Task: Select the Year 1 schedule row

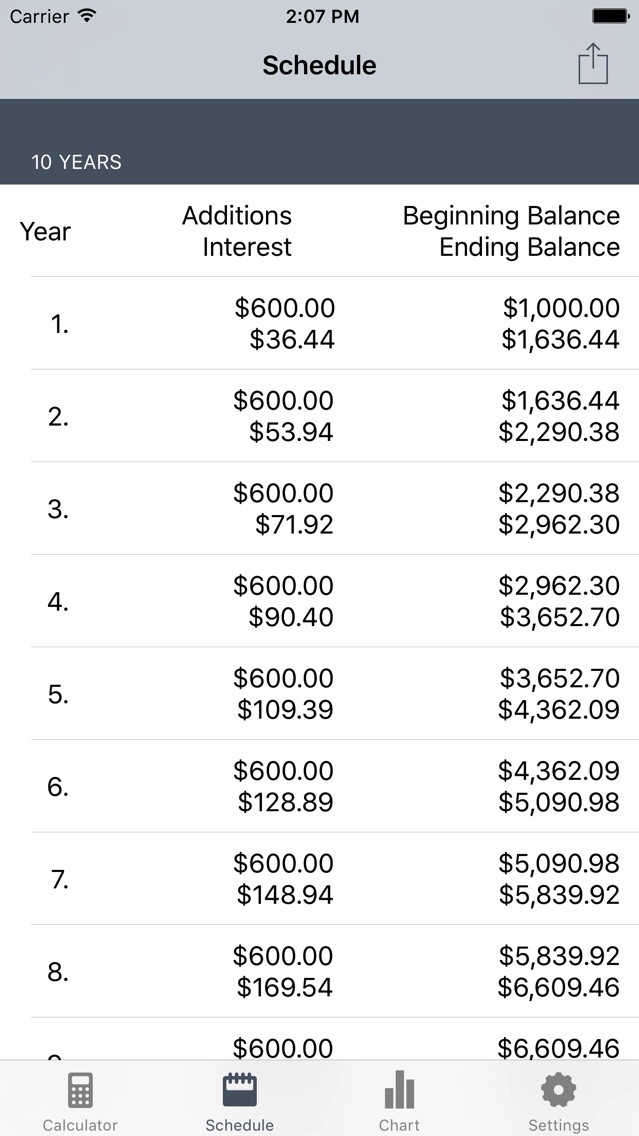Action: (320, 324)
